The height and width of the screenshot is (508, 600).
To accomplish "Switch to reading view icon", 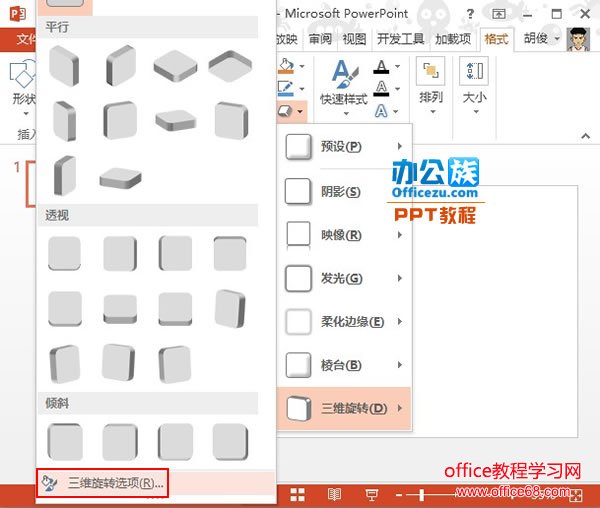I will (334, 495).
